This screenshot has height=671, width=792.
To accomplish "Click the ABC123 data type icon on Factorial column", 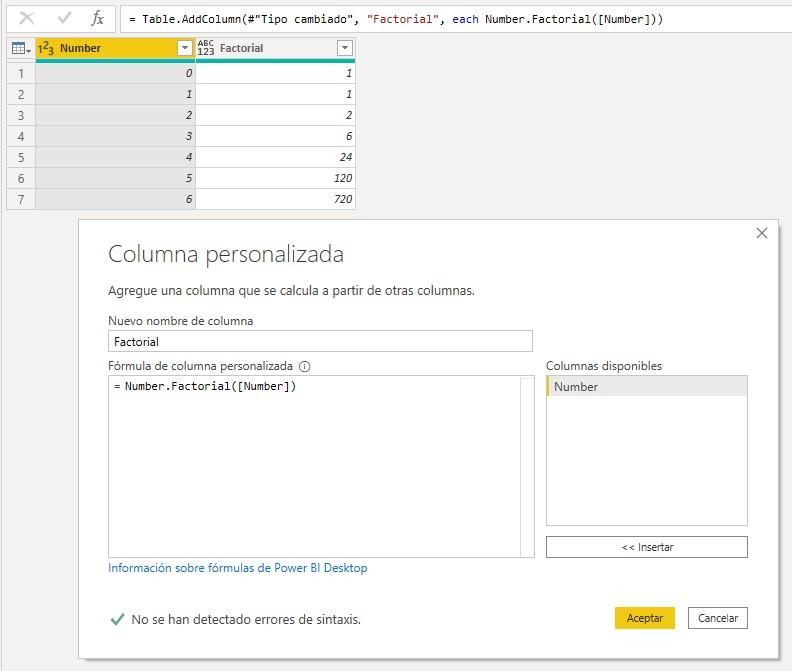I will click(206, 48).
